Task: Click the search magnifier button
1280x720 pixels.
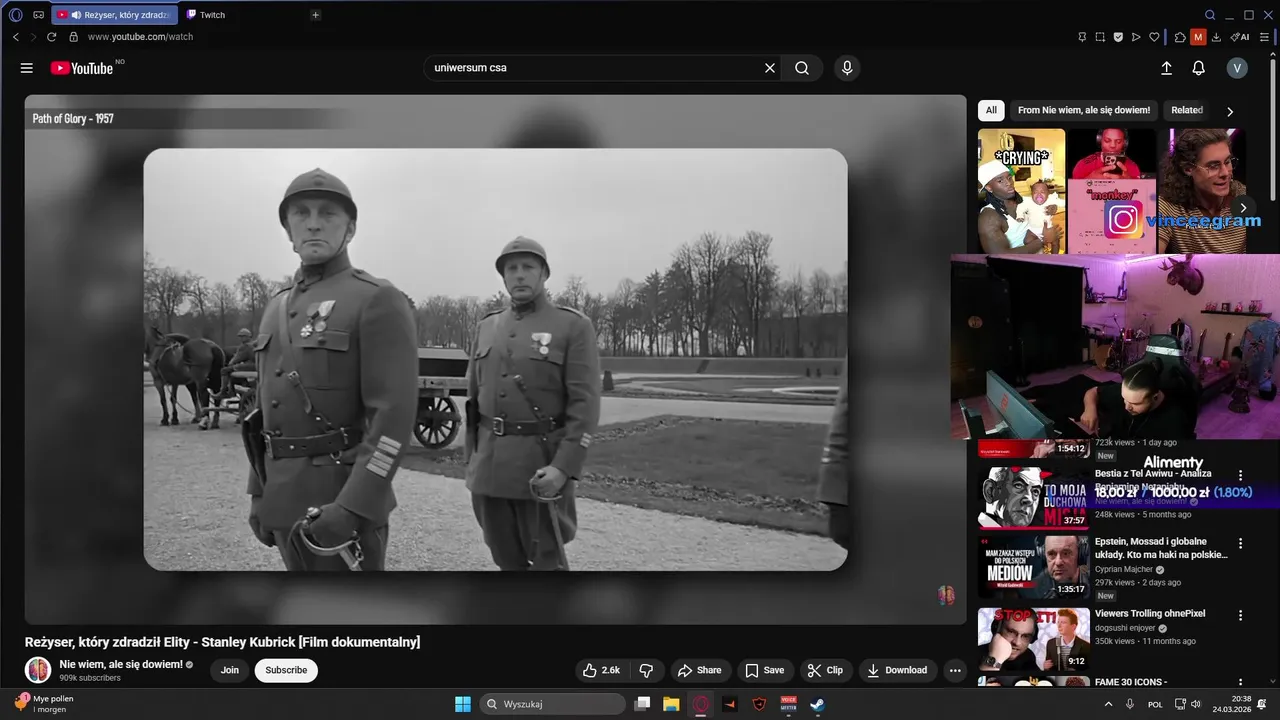Action: [802, 68]
